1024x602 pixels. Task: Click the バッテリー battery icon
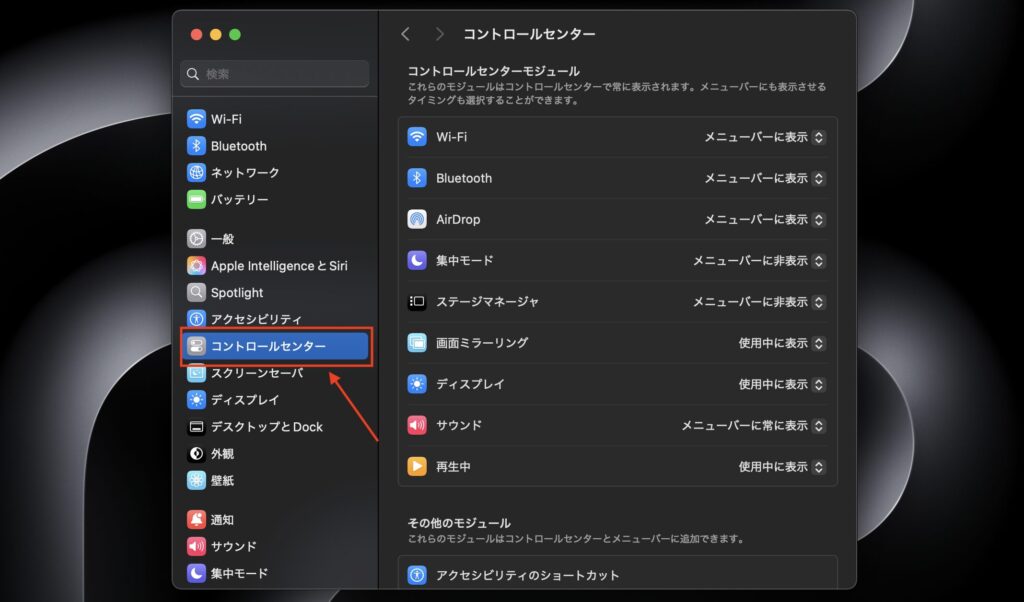coord(196,199)
